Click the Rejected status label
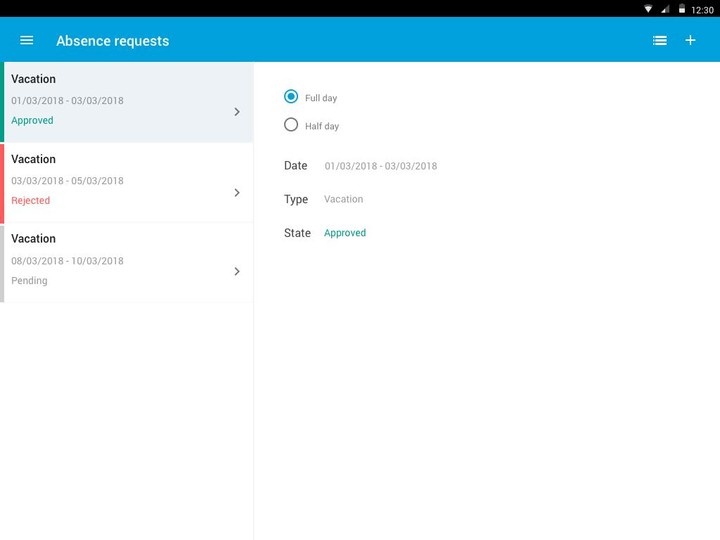The width and height of the screenshot is (720, 540). coord(30,200)
